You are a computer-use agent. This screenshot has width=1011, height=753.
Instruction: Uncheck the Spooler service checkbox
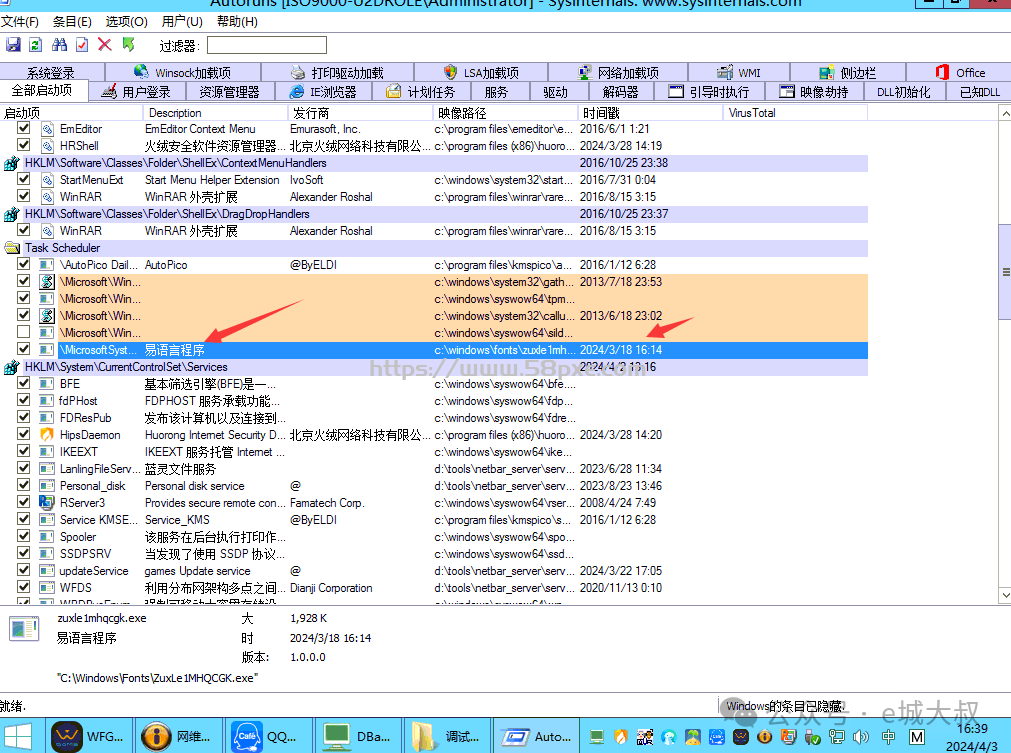24,536
